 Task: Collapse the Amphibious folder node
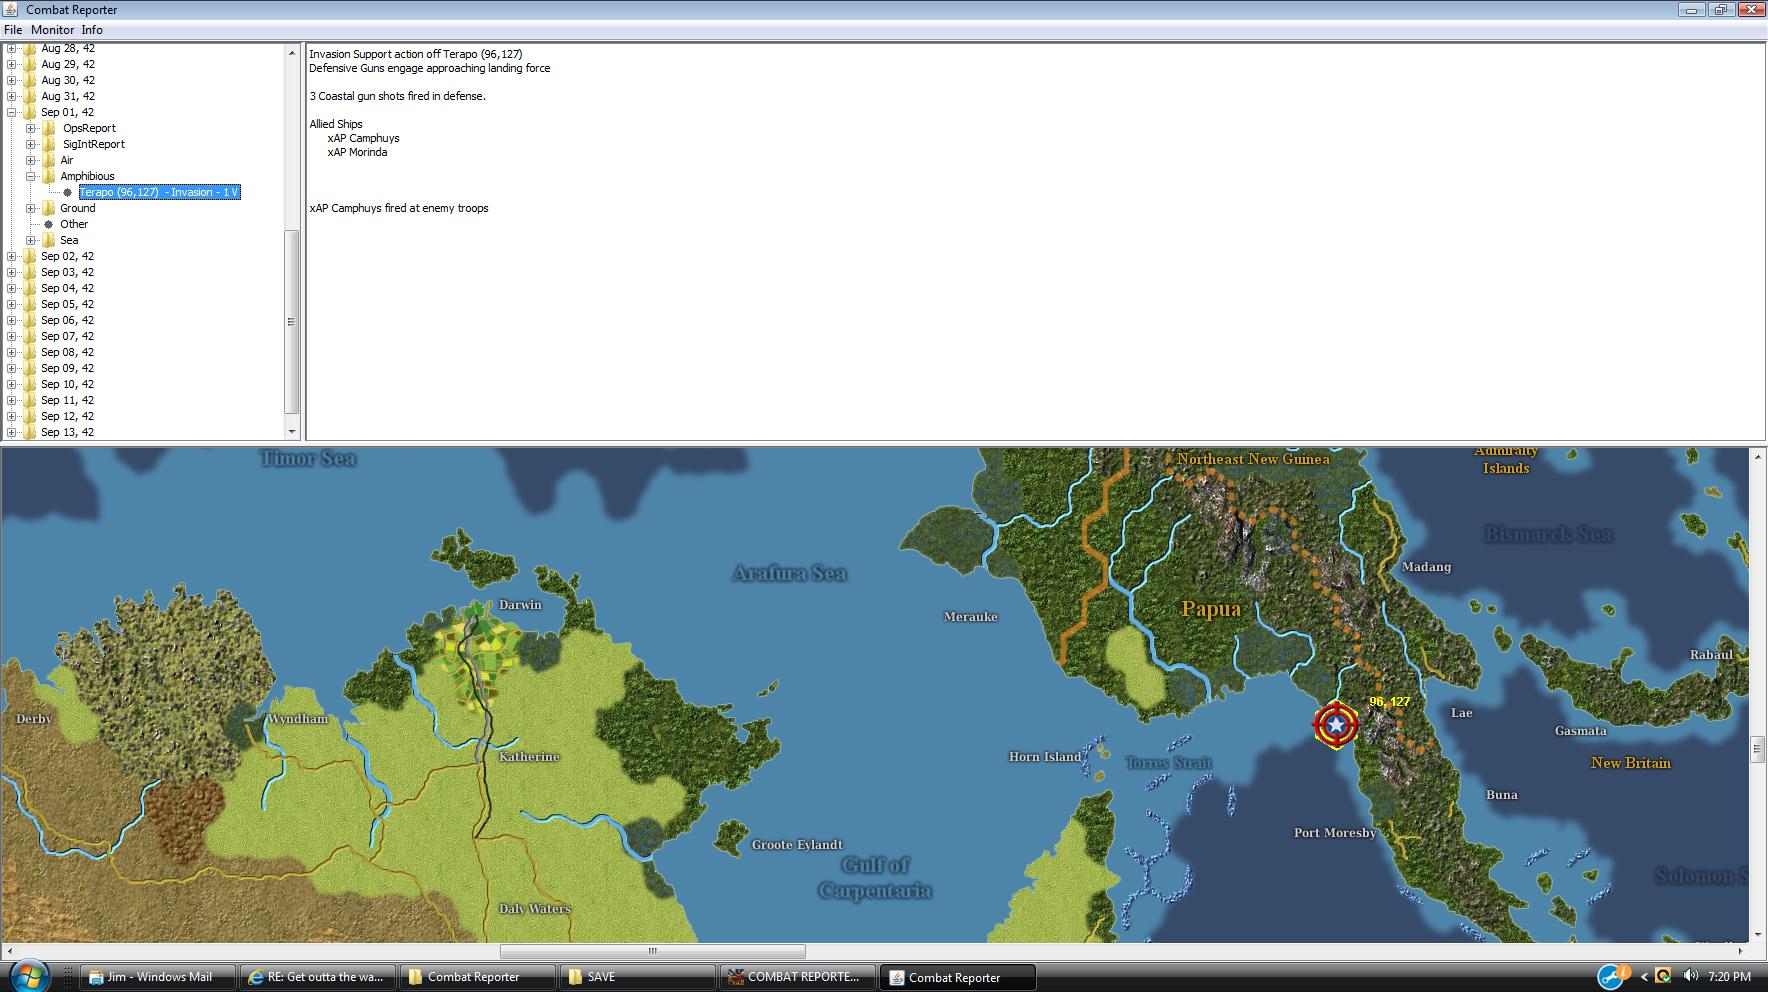tap(31, 176)
